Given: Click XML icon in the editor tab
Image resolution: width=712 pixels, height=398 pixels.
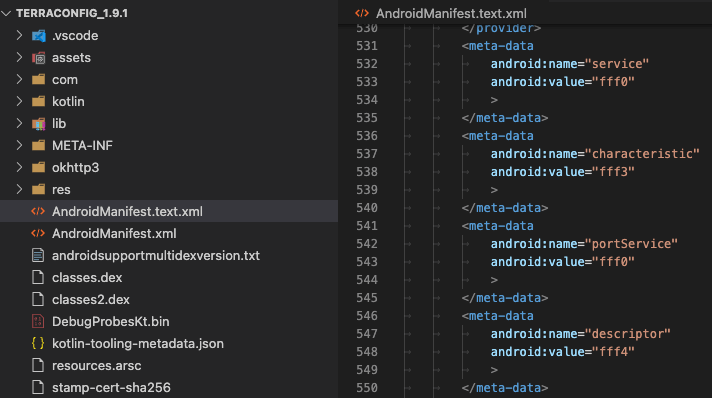Looking at the screenshot, I should [x=362, y=14].
